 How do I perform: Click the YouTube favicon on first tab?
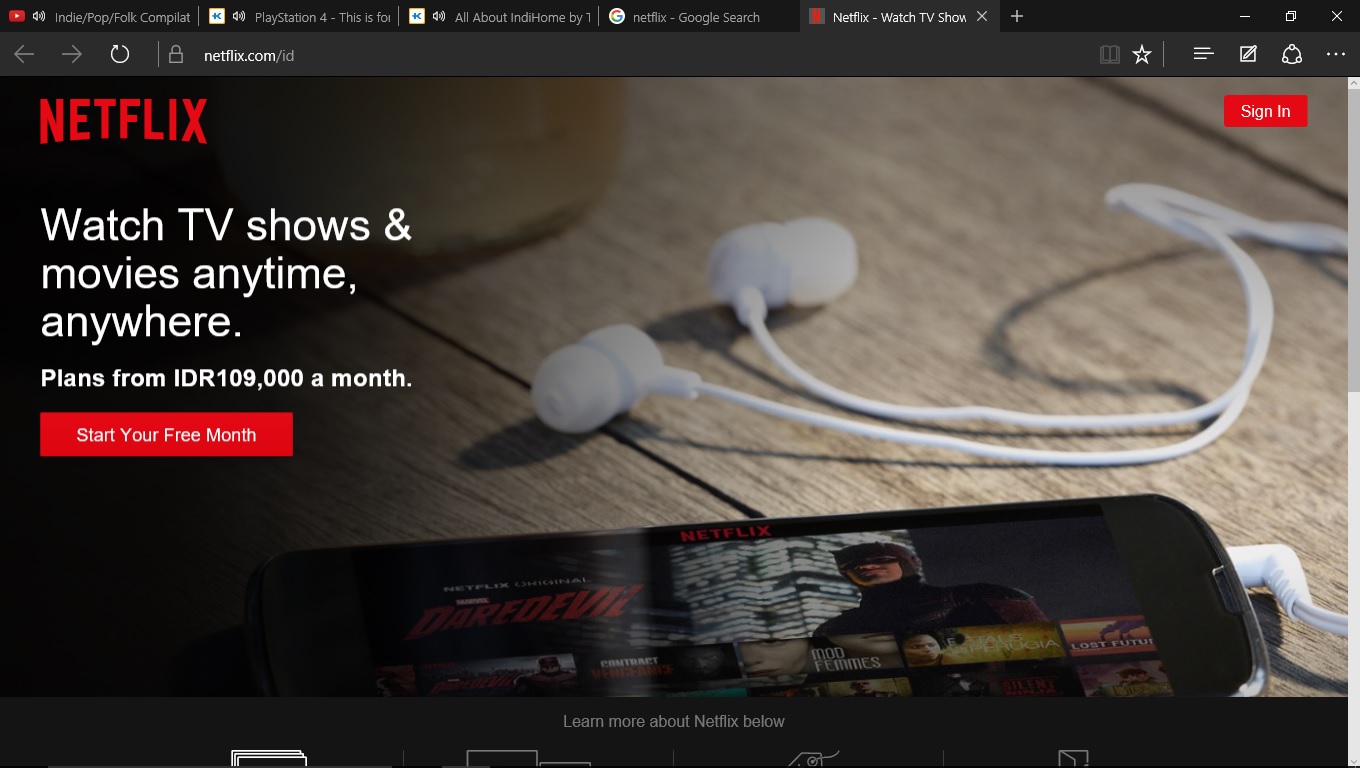click(x=17, y=17)
